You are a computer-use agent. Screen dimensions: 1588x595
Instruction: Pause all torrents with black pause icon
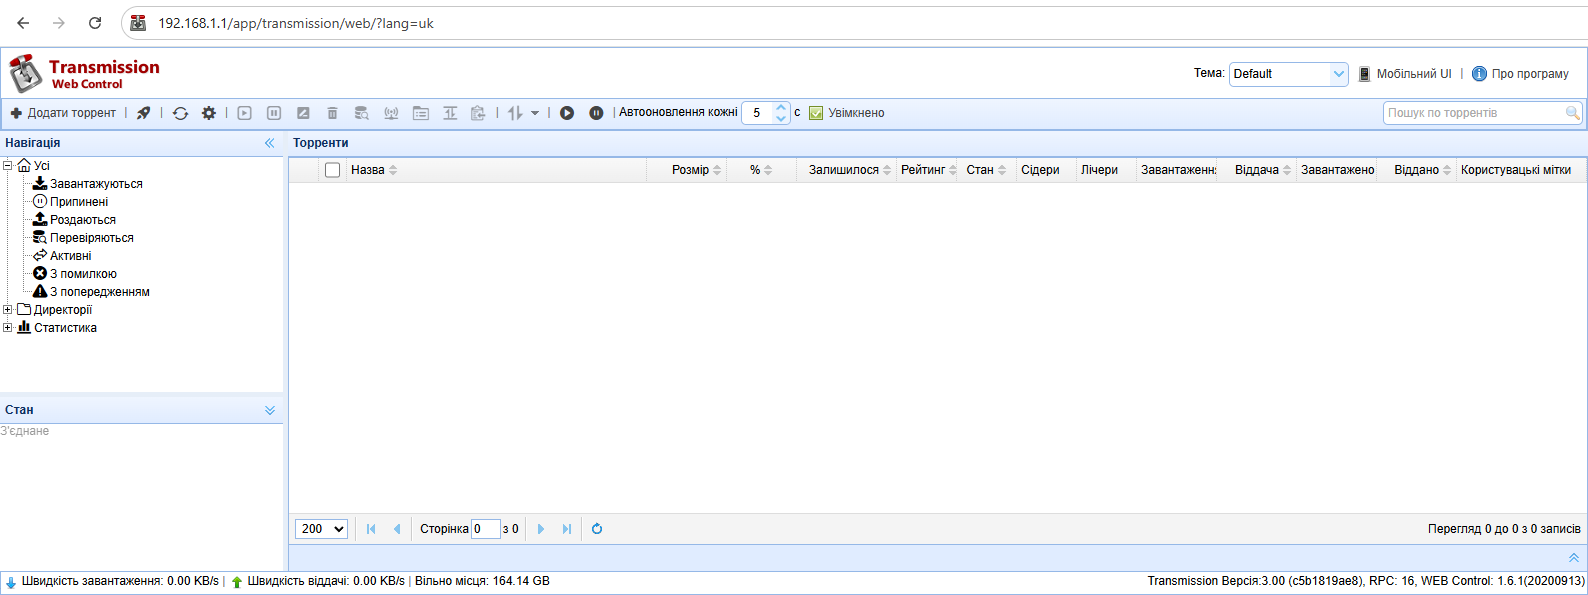click(596, 113)
